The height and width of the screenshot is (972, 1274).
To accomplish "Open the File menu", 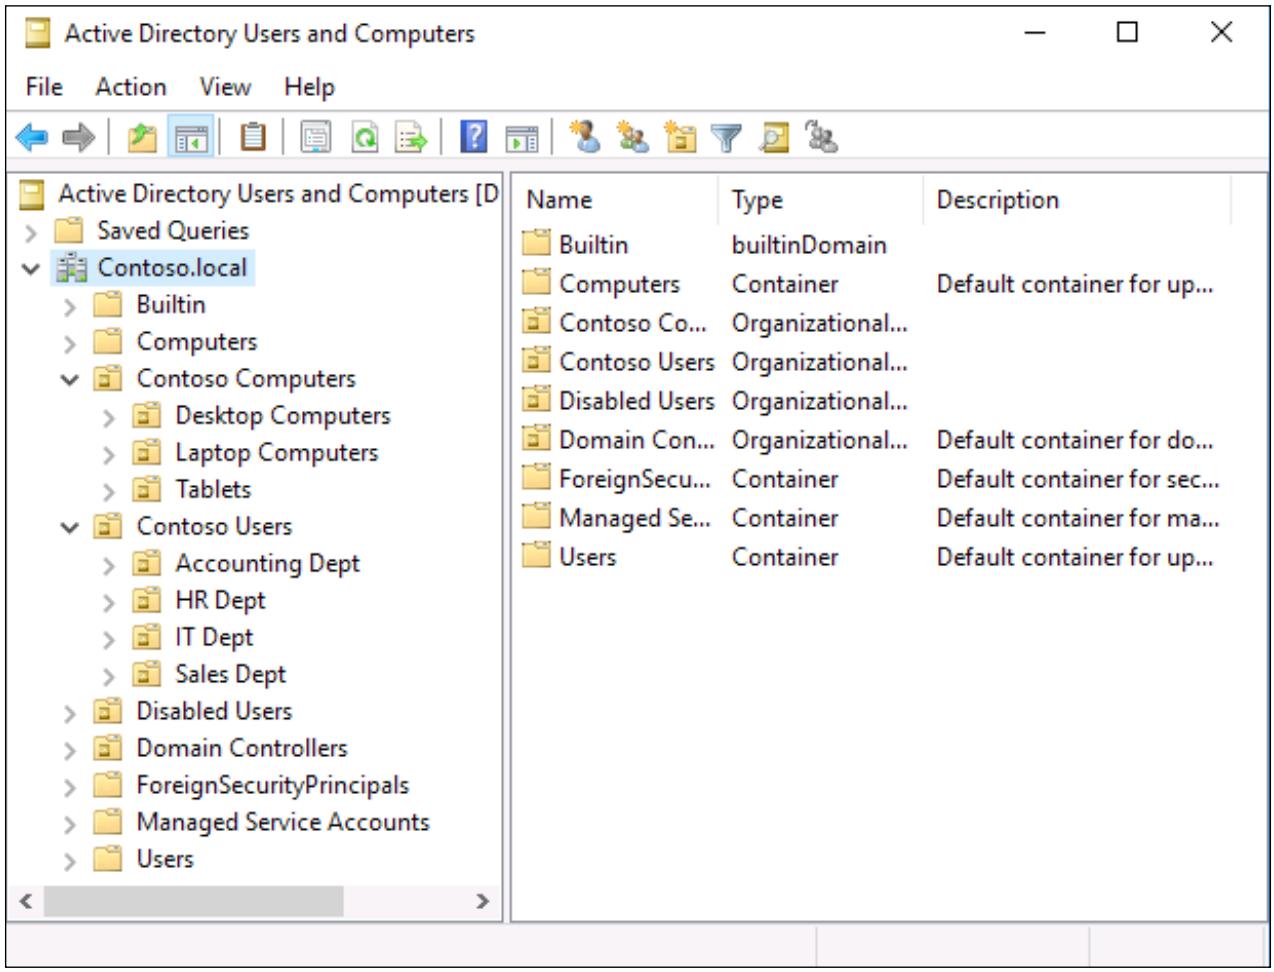I will tap(44, 87).
